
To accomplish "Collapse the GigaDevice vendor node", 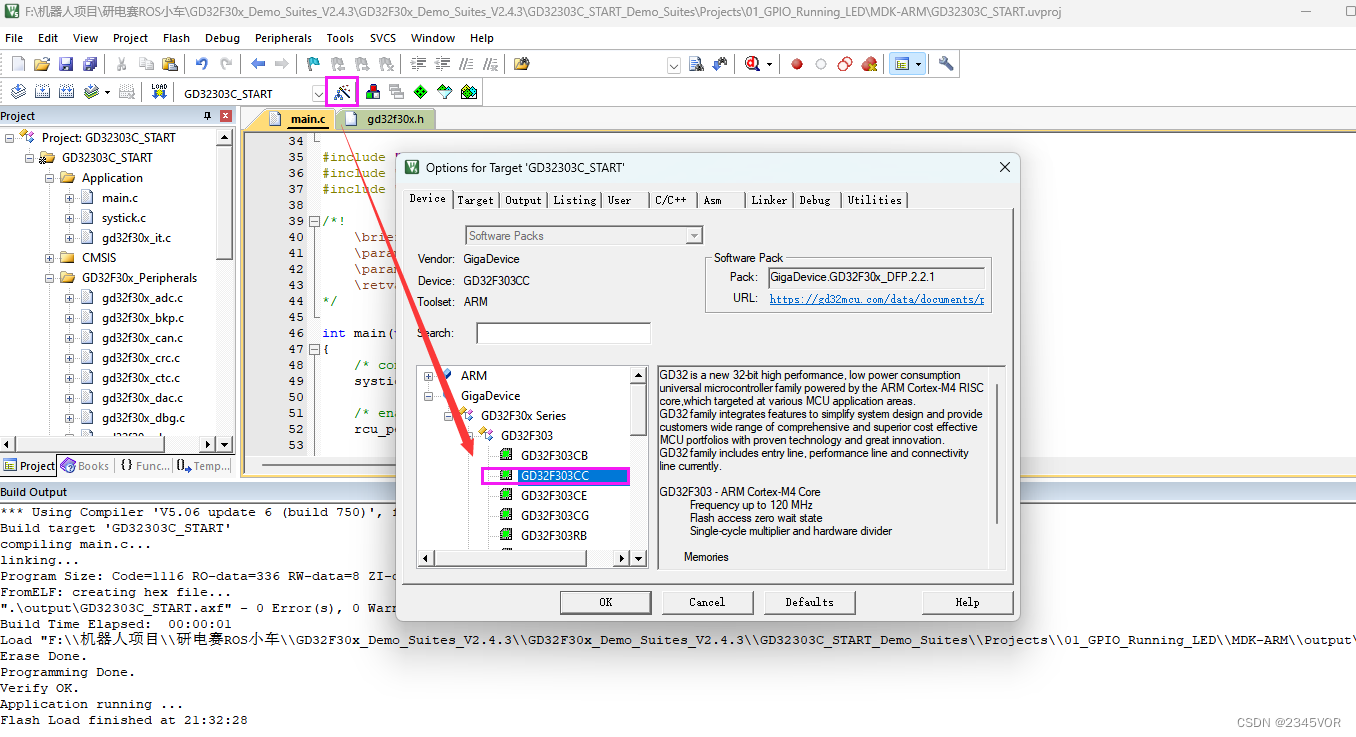I will pyautogui.click(x=429, y=396).
